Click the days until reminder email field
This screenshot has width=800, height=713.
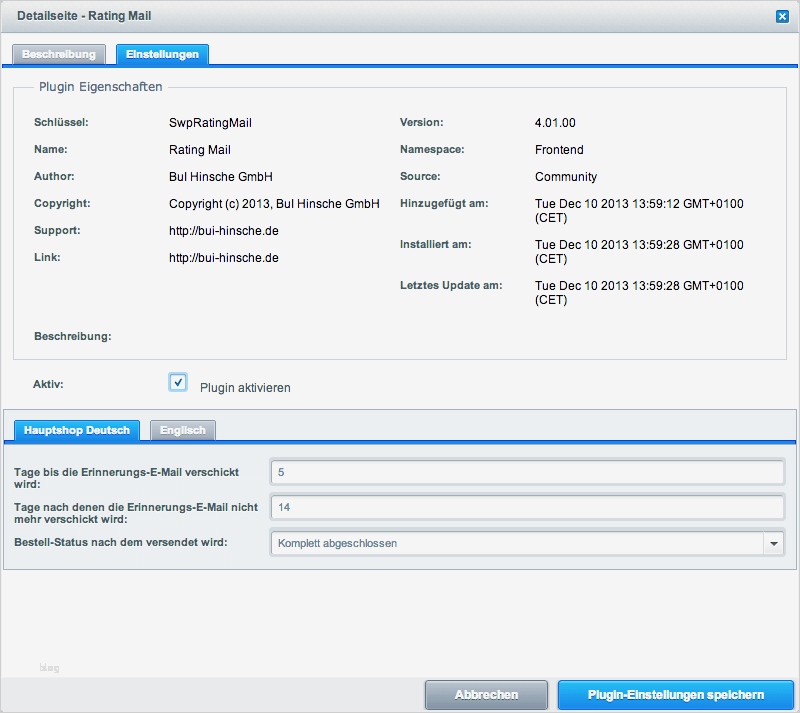527,472
